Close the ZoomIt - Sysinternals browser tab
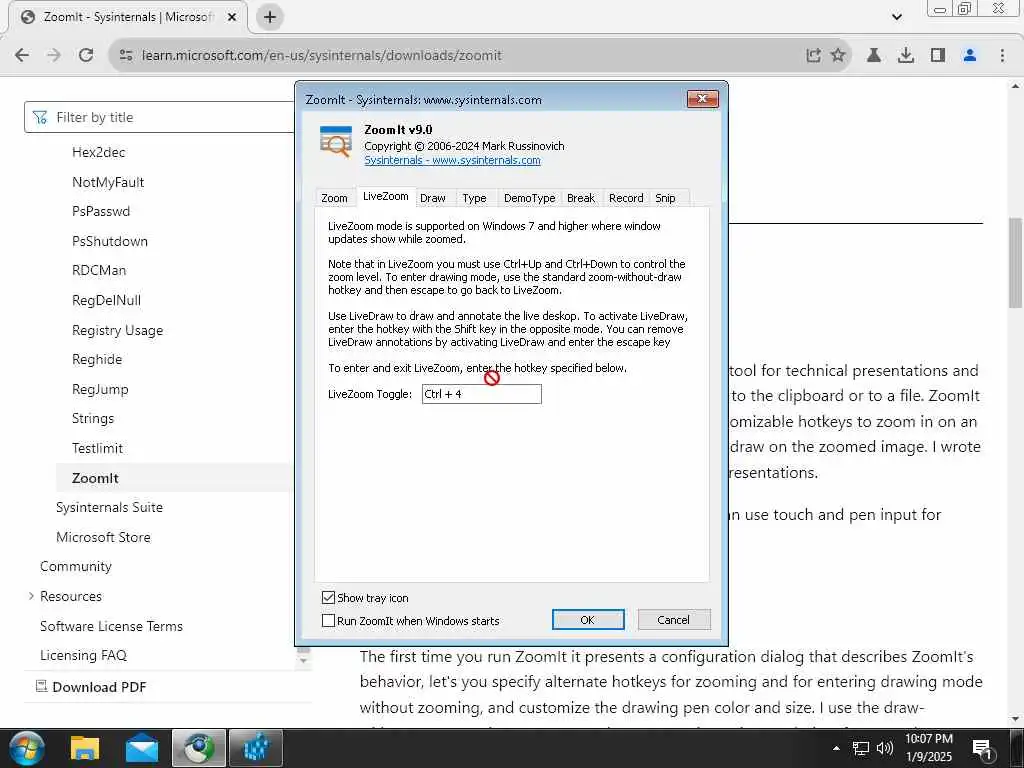 (x=231, y=17)
